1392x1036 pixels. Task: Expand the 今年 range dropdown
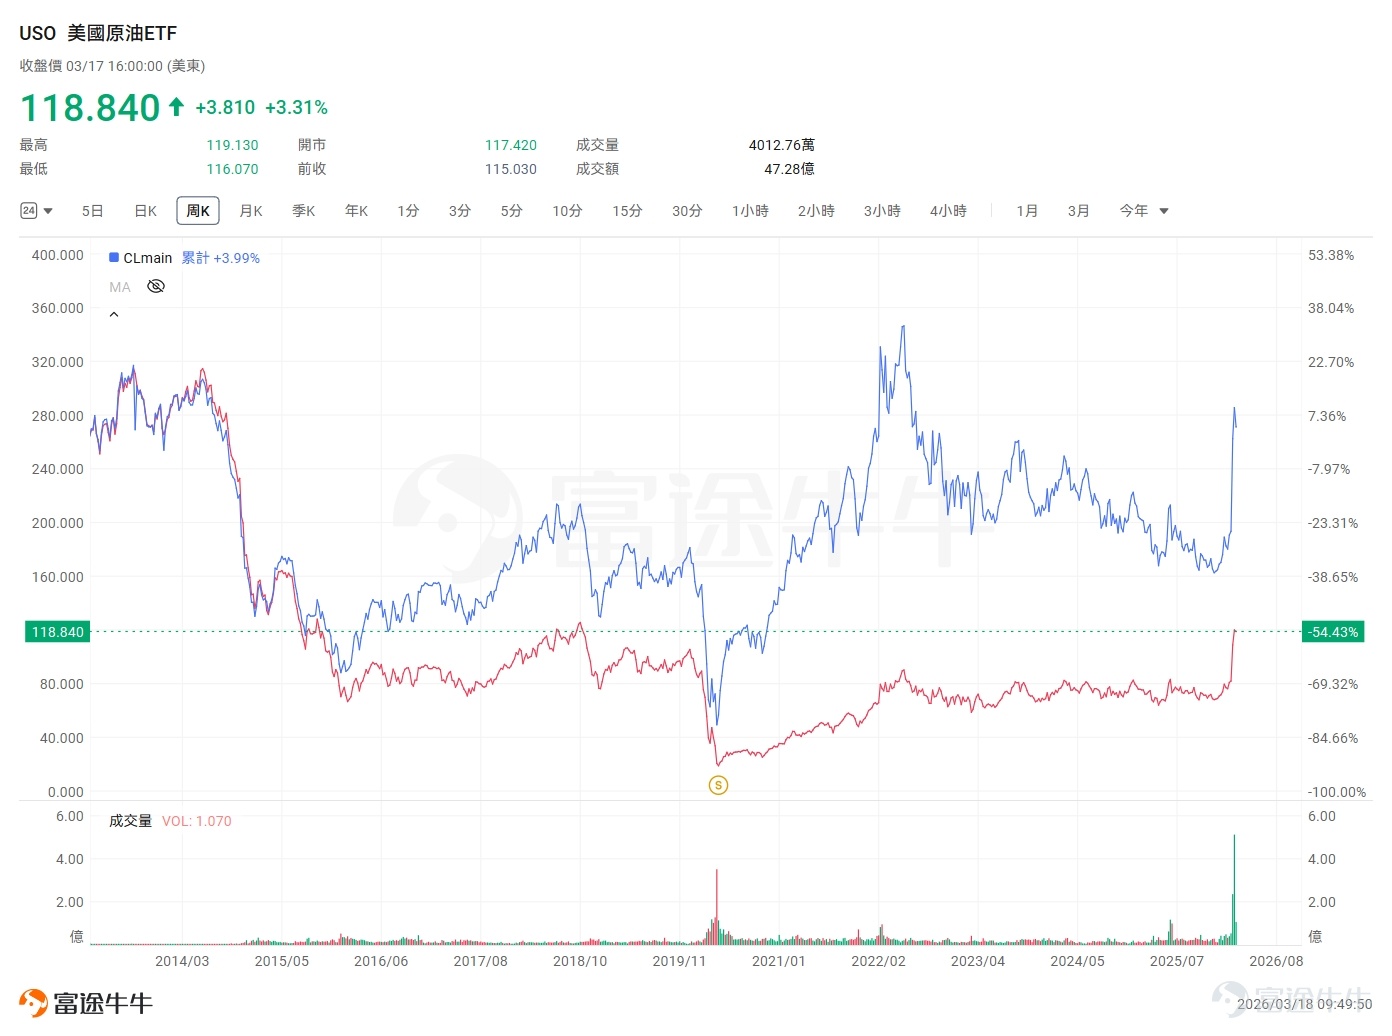pos(1144,211)
